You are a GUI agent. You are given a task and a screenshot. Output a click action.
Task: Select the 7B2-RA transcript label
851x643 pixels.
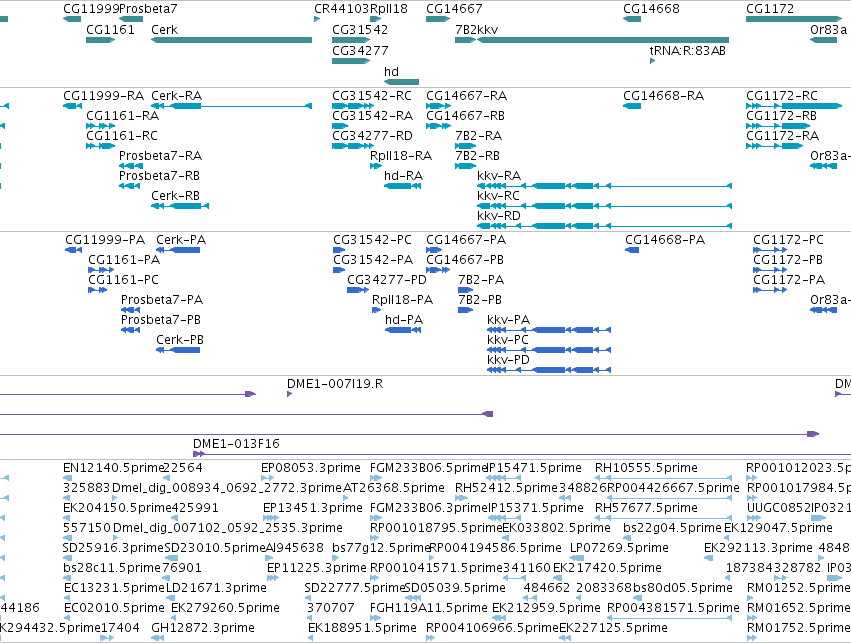tap(478, 136)
